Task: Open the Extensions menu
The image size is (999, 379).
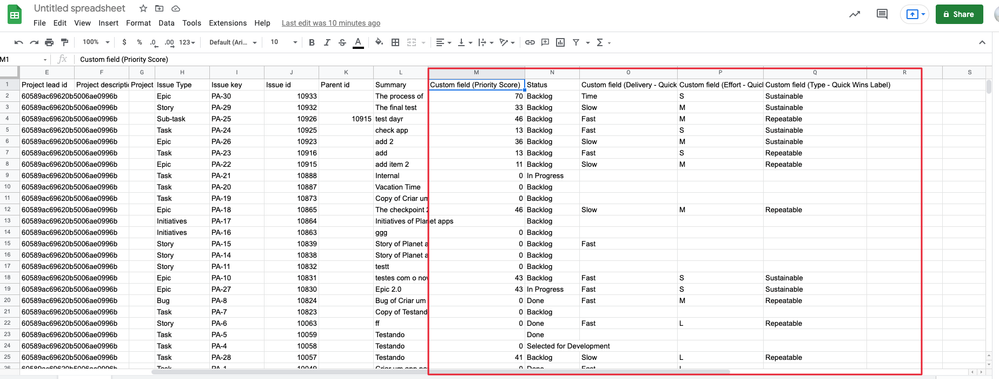Action: coord(227,23)
